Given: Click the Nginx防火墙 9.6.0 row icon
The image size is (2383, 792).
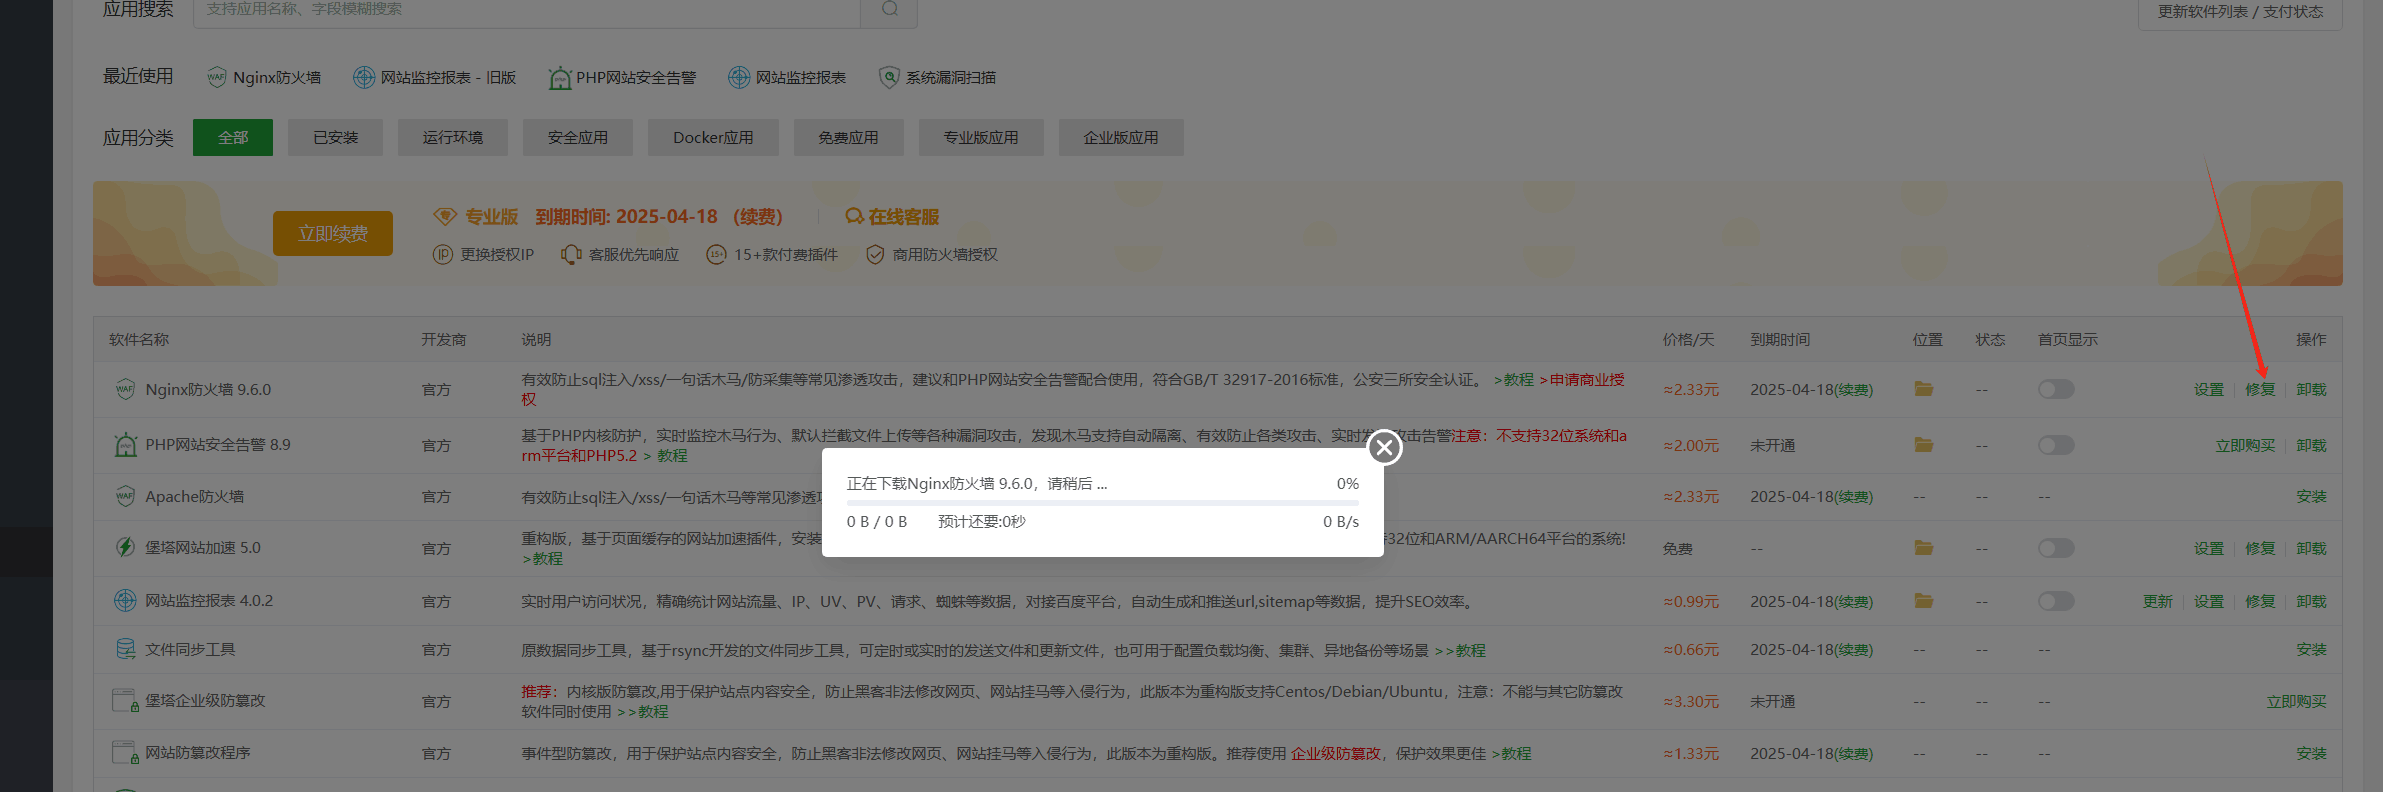Looking at the screenshot, I should coord(125,389).
